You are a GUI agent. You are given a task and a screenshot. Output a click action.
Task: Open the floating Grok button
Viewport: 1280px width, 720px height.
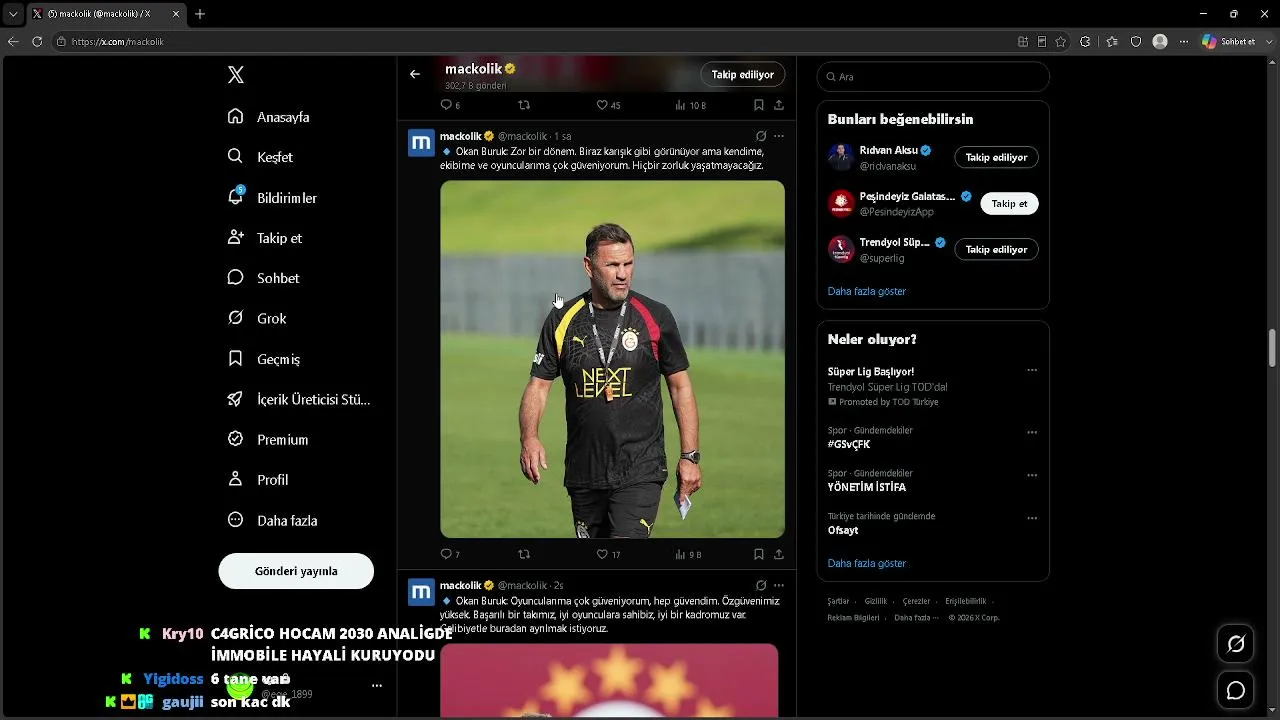tap(1236, 645)
